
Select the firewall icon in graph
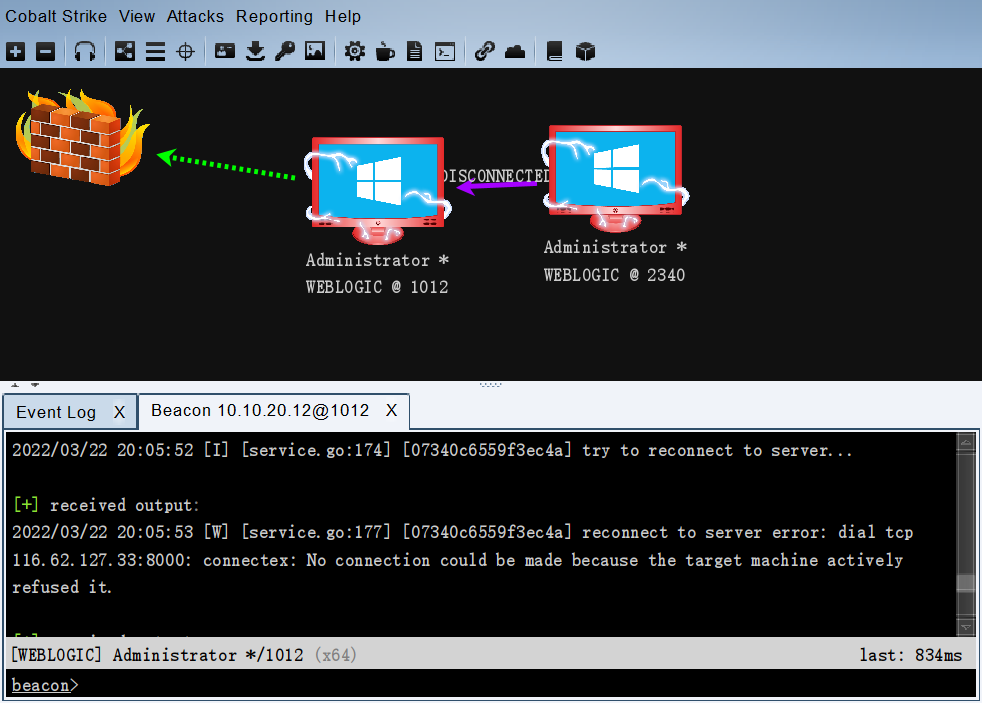pos(83,137)
